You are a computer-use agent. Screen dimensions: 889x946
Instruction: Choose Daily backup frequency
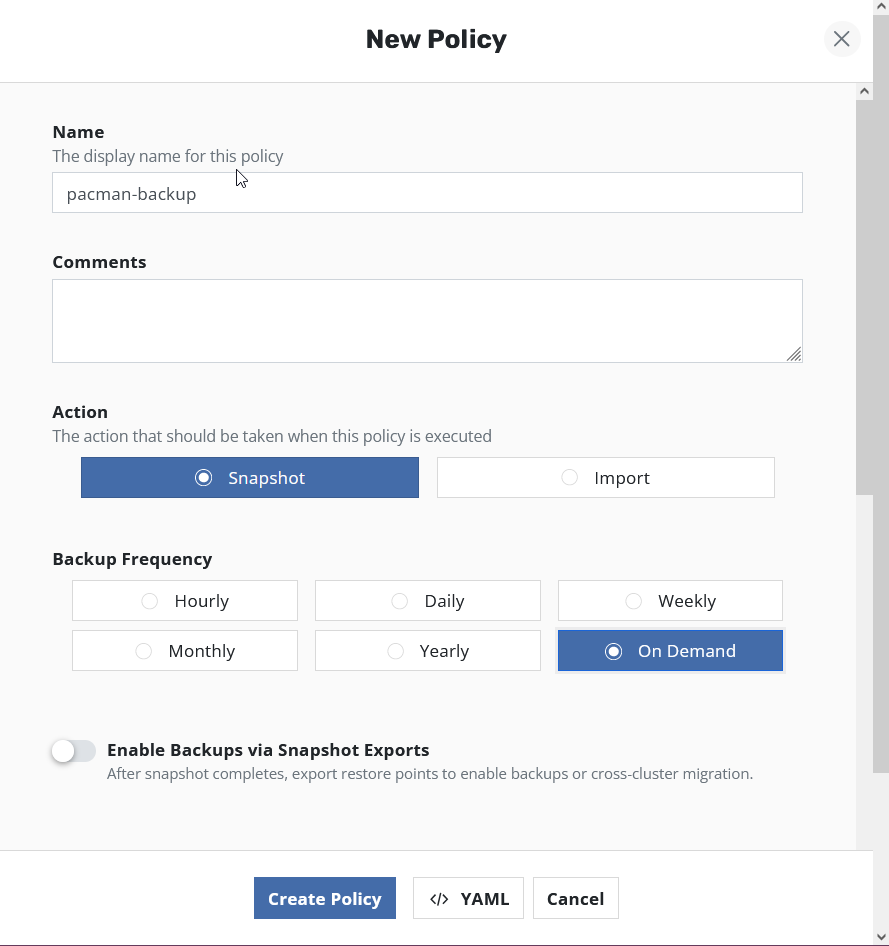(427, 601)
